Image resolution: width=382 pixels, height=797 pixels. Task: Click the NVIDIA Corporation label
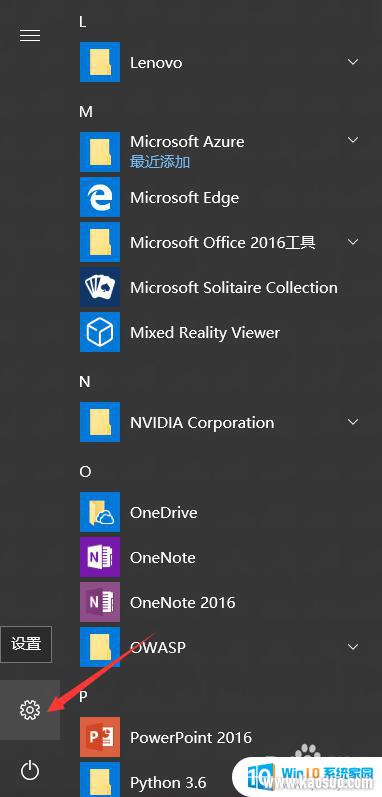coord(202,422)
